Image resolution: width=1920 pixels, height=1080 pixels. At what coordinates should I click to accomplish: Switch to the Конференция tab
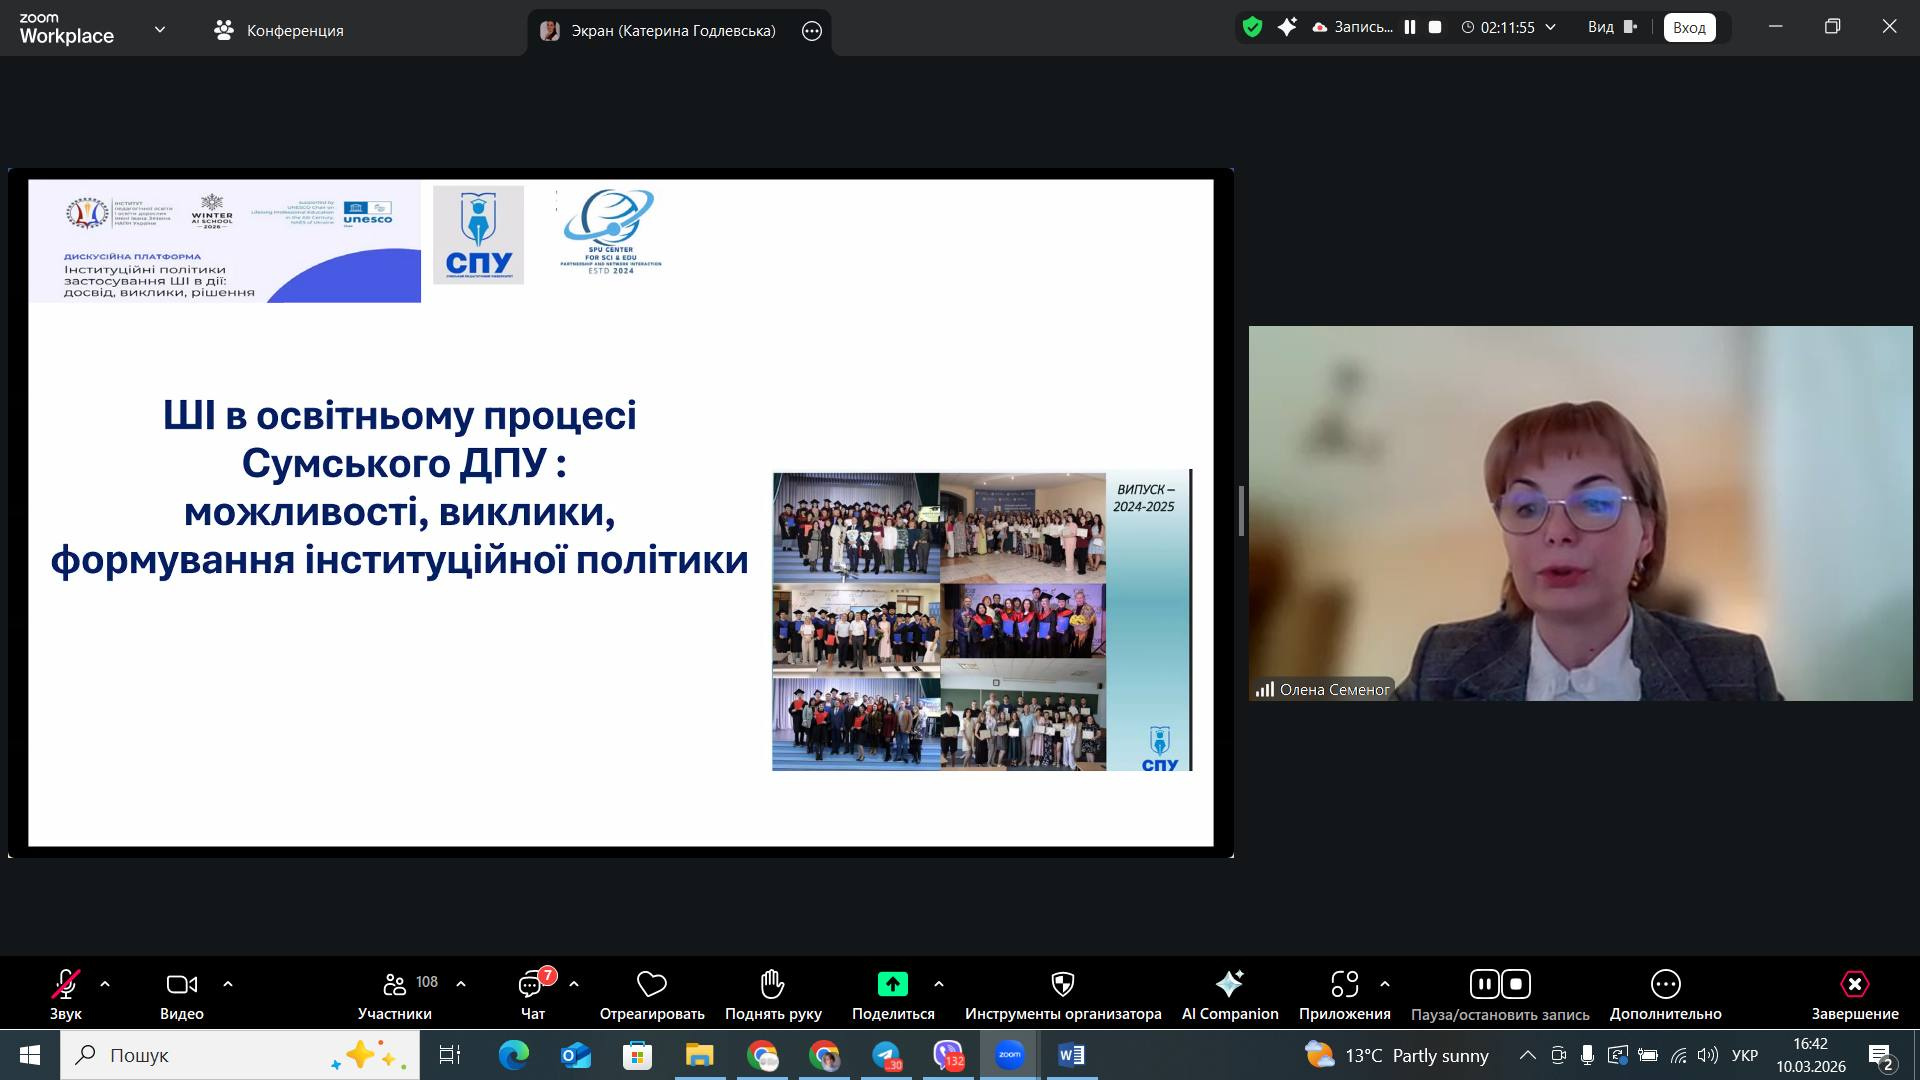279,30
